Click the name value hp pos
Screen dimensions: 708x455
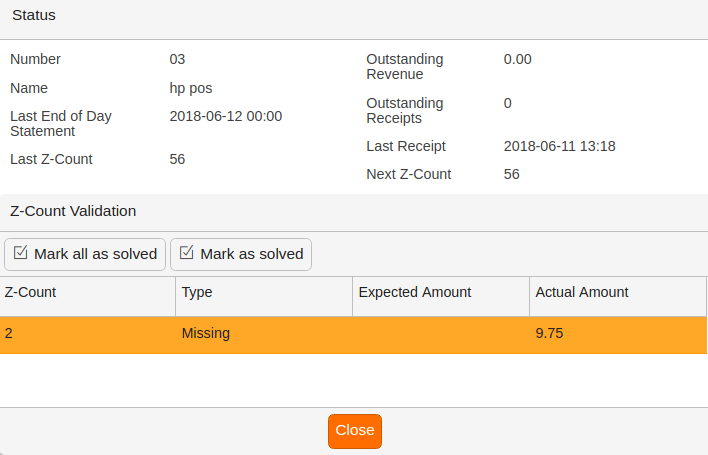[x=191, y=88]
